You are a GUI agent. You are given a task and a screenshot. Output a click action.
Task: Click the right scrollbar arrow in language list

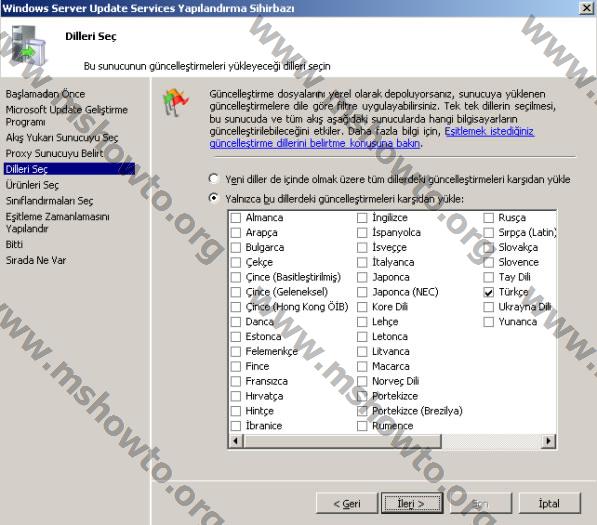tap(548, 441)
